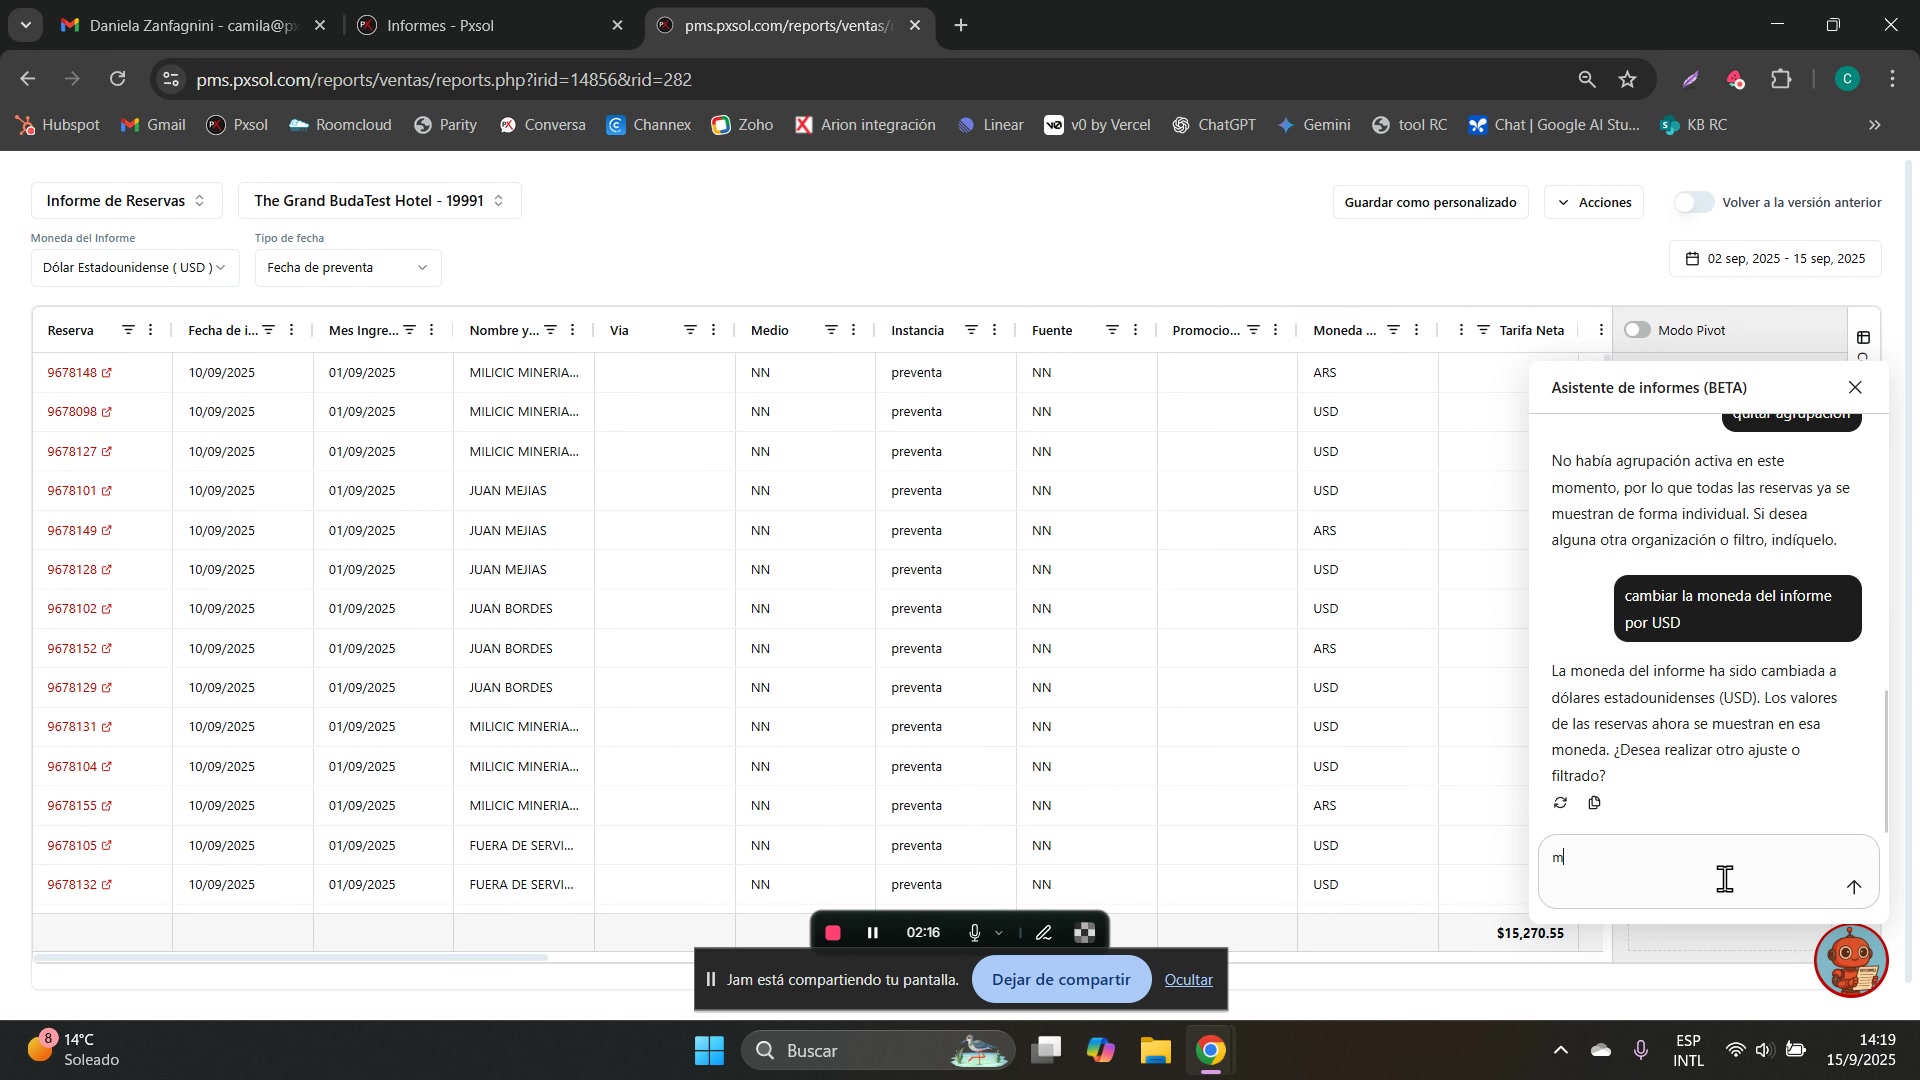
Task: Bookmark this page with the star icon
Action: pyautogui.click(x=1628, y=79)
